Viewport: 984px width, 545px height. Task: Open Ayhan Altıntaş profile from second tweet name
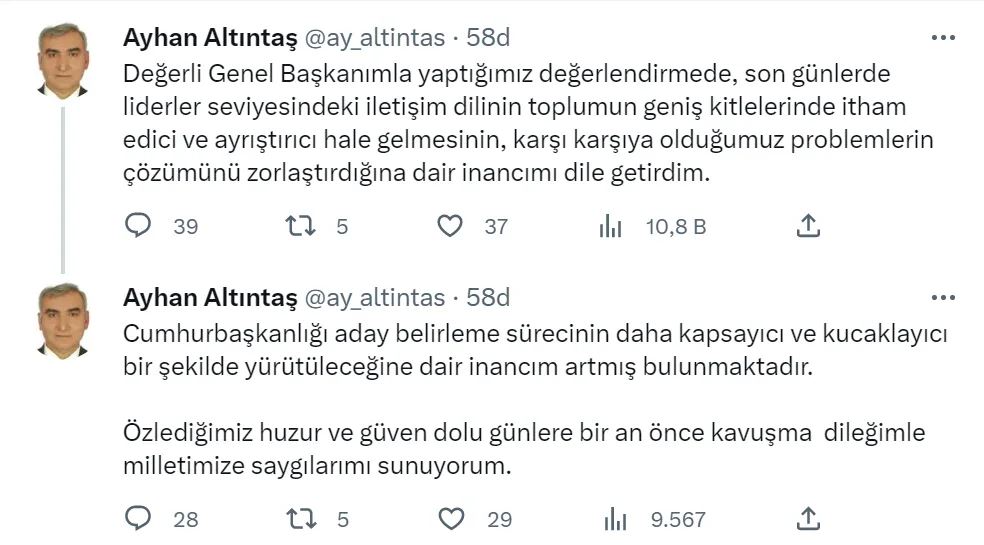[x=209, y=298]
